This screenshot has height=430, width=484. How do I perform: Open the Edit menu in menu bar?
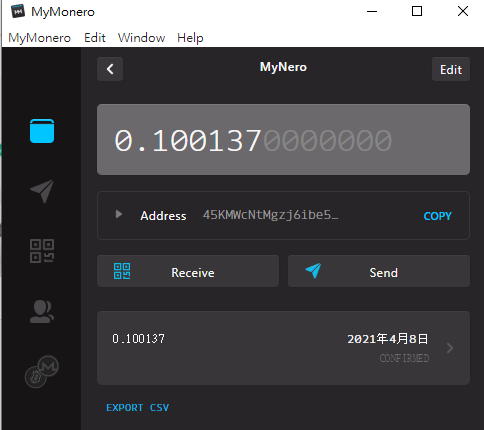click(95, 38)
